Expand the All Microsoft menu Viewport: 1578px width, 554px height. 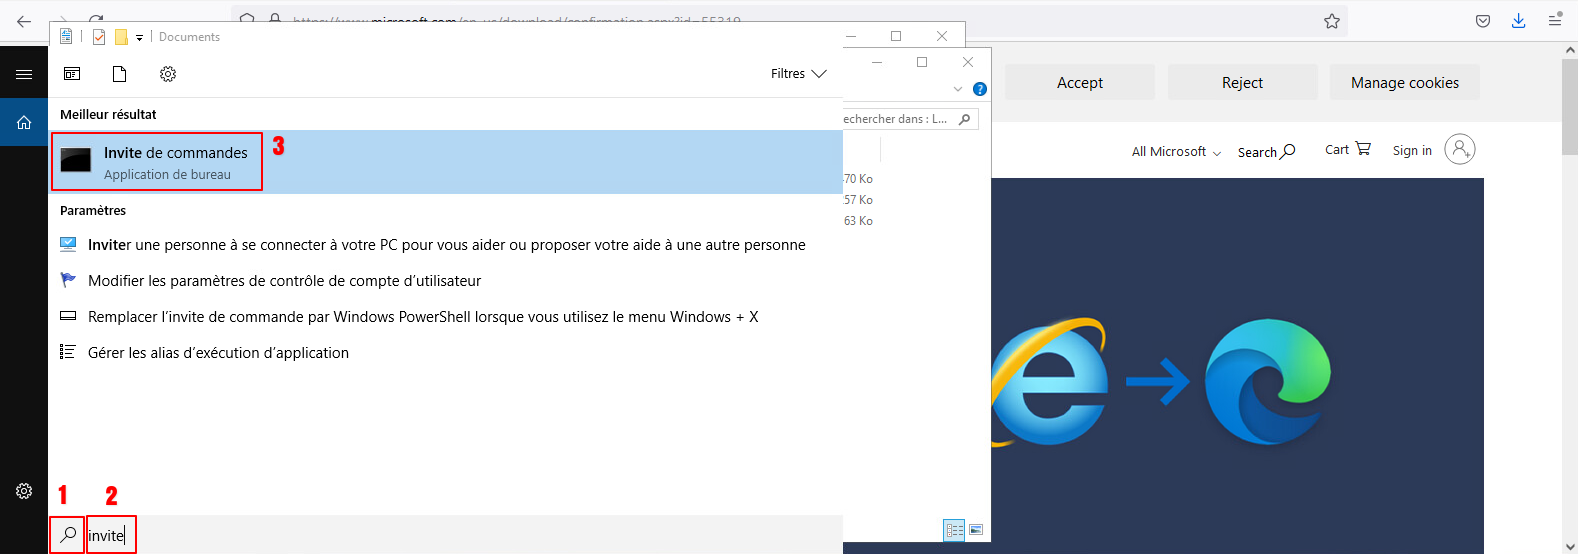click(1176, 152)
